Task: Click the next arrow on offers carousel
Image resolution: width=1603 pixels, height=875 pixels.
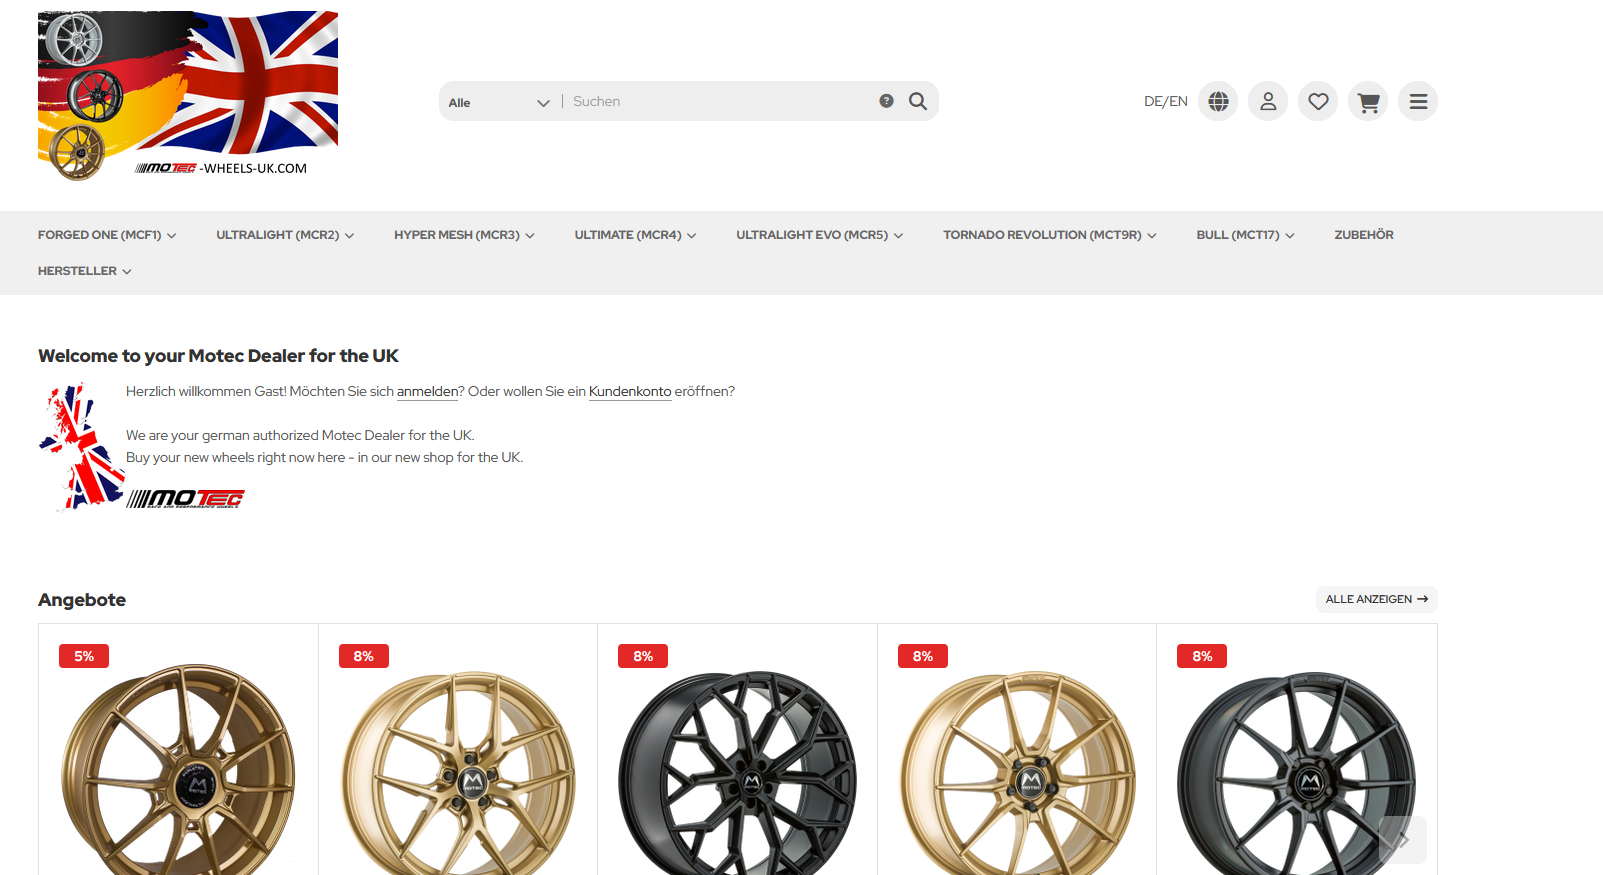Action: click(x=1403, y=840)
